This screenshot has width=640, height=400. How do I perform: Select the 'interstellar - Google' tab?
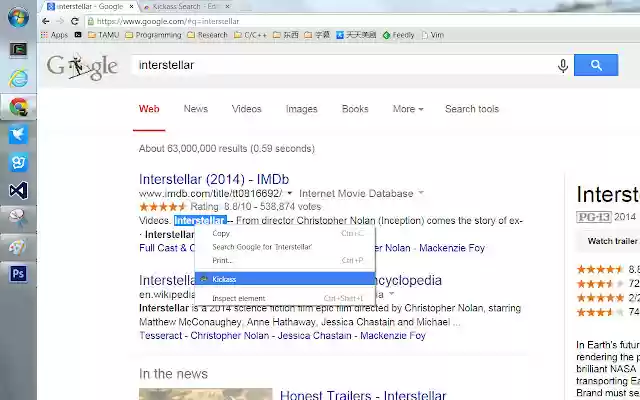(88, 7)
